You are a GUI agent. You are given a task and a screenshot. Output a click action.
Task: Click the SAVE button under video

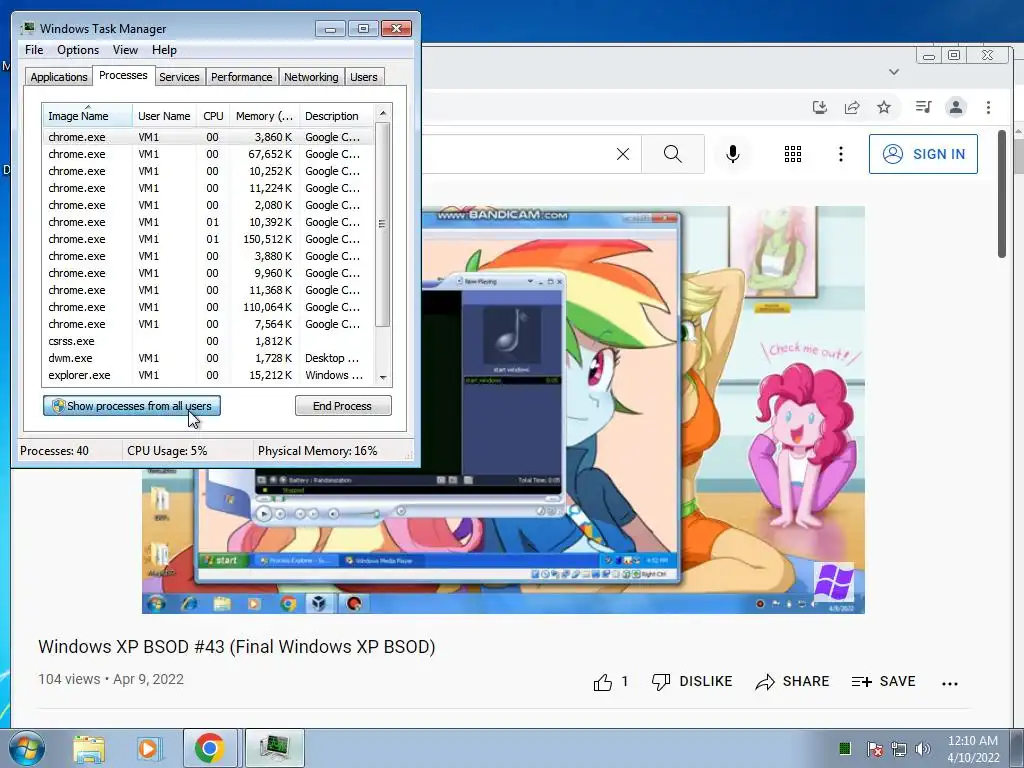pos(884,682)
